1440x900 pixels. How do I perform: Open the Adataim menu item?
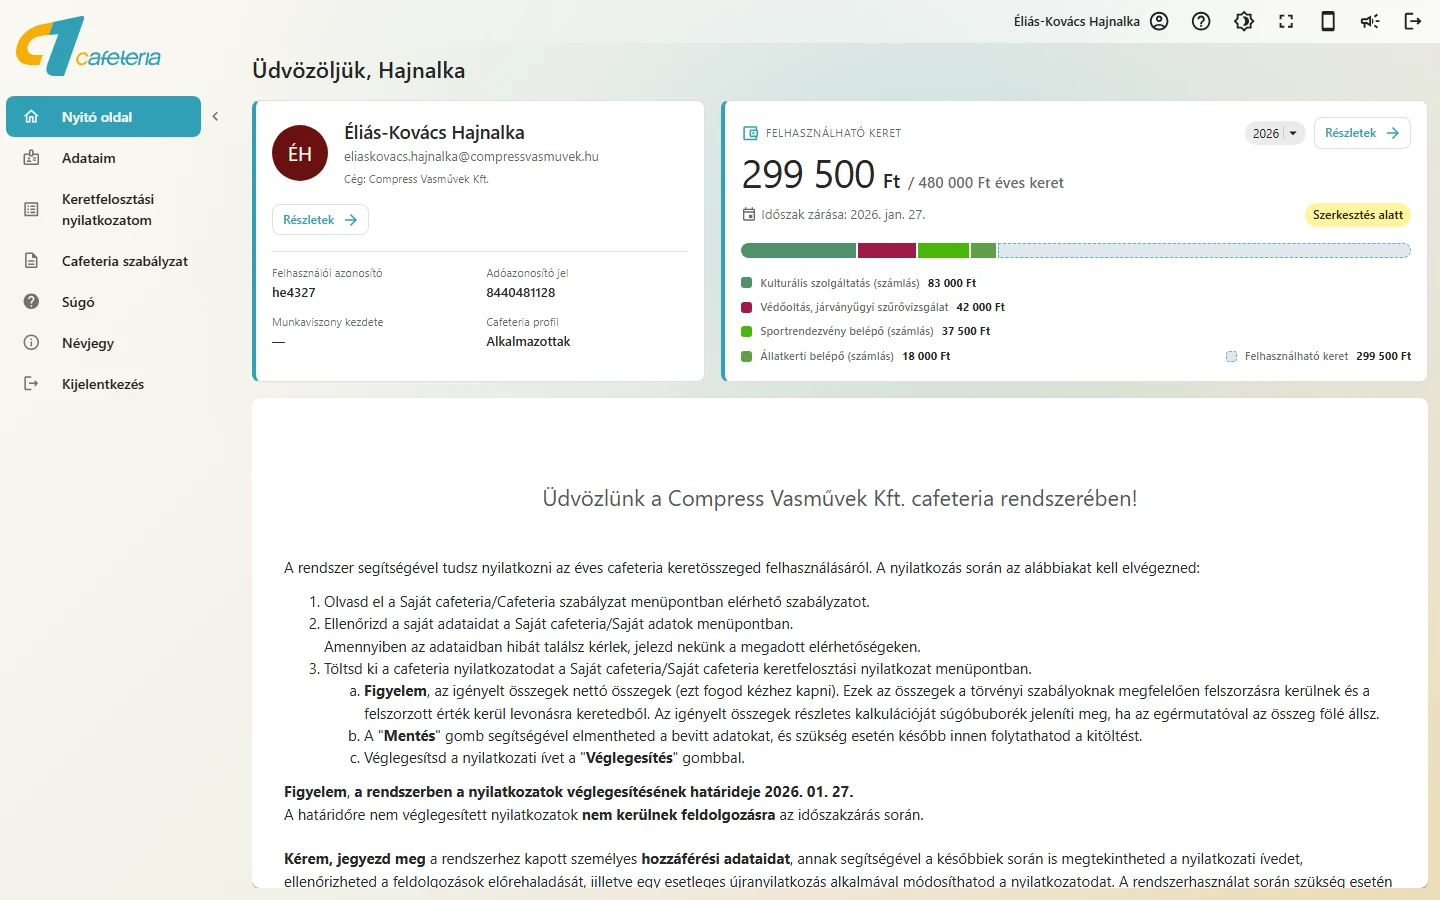point(103,158)
